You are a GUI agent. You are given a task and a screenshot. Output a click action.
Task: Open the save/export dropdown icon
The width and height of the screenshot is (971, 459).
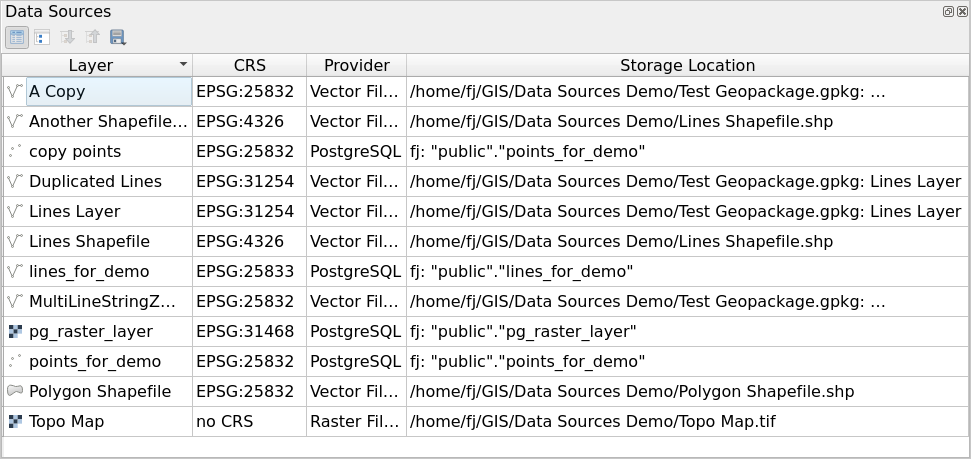118,37
